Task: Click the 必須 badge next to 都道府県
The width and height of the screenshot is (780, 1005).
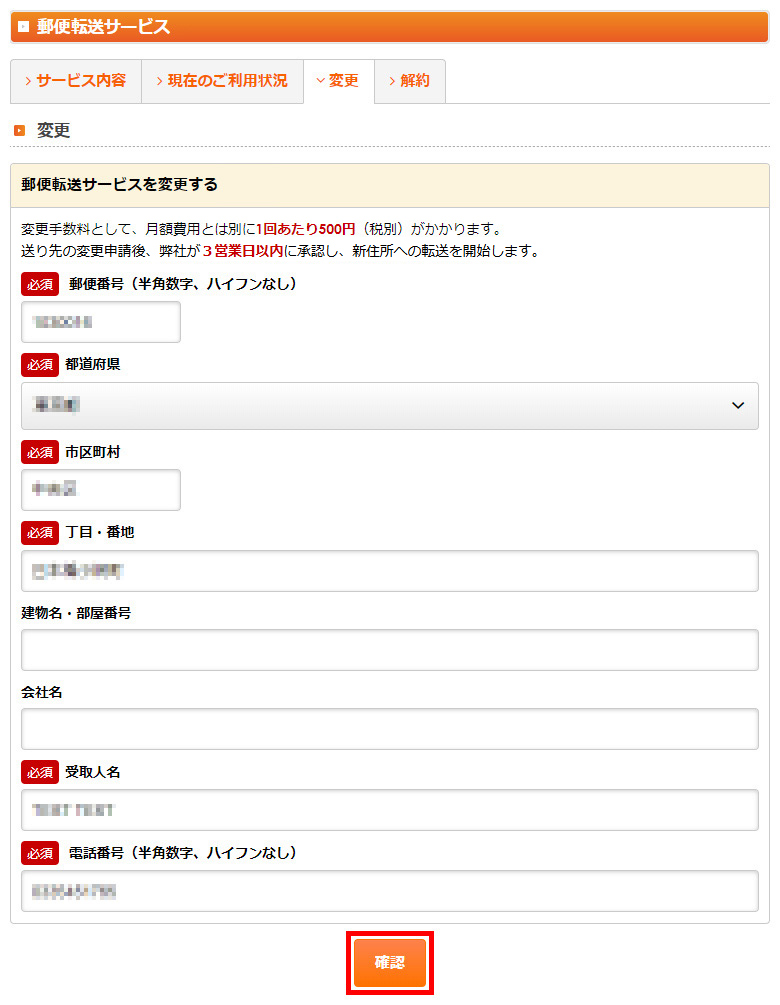Action: [40, 365]
